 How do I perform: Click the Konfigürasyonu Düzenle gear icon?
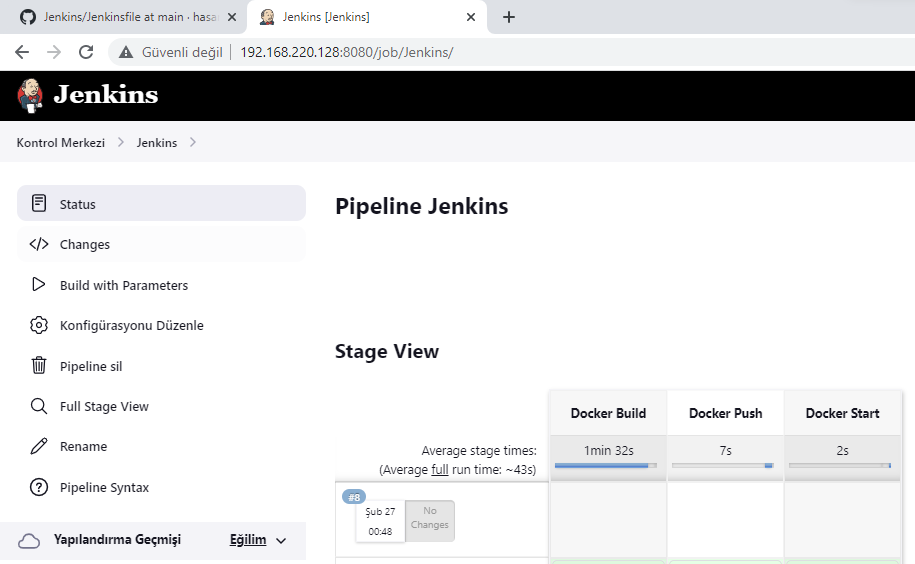(39, 325)
